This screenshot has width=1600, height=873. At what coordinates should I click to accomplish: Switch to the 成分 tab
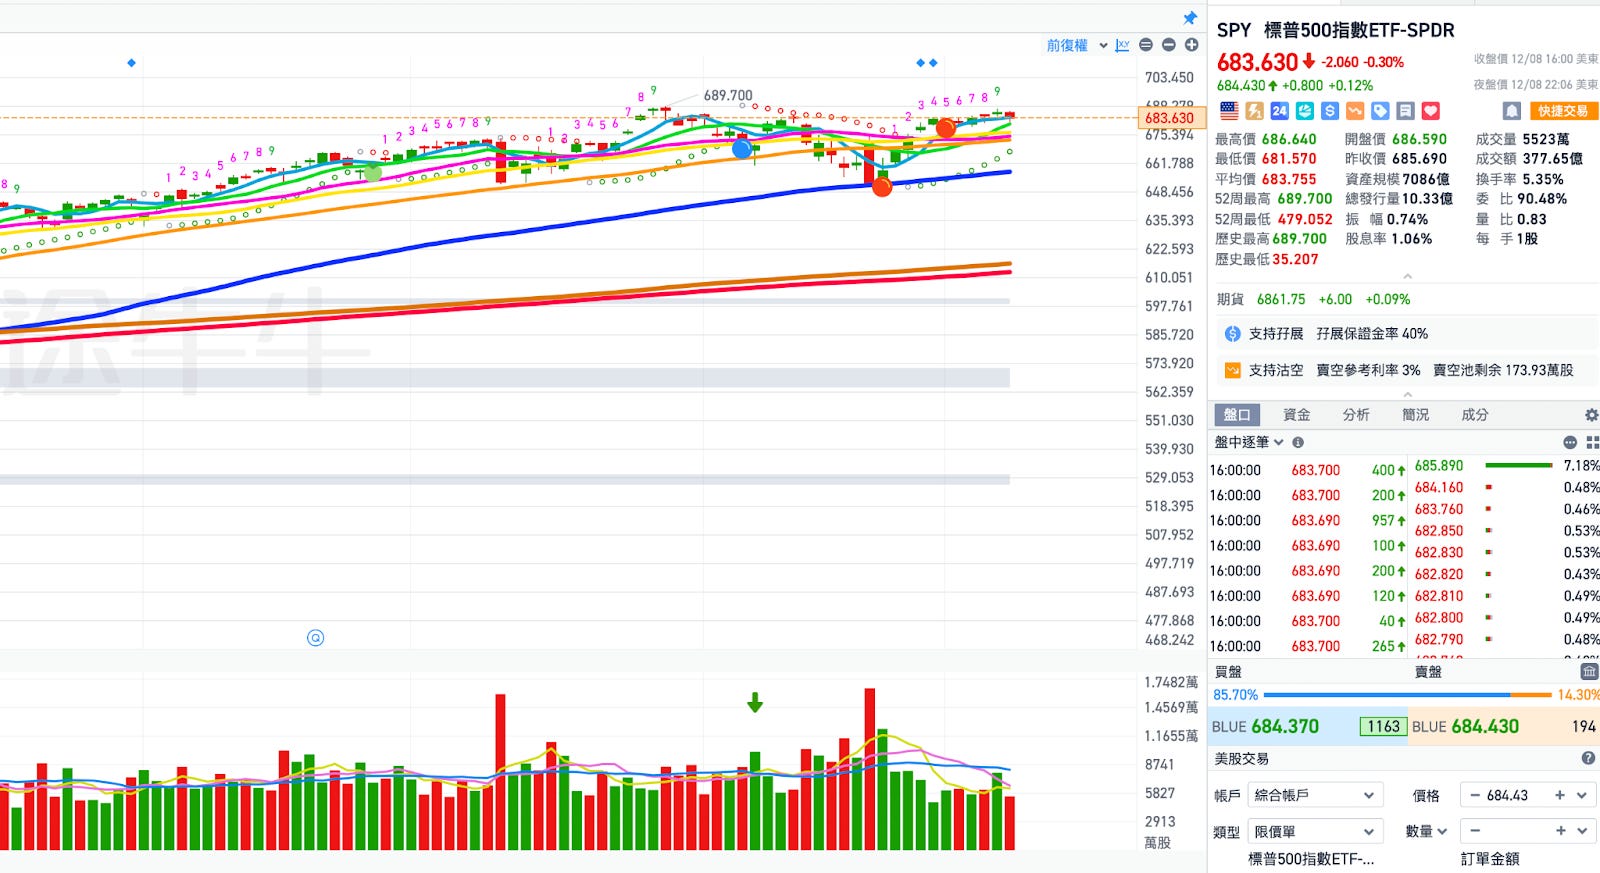(x=1474, y=415)
